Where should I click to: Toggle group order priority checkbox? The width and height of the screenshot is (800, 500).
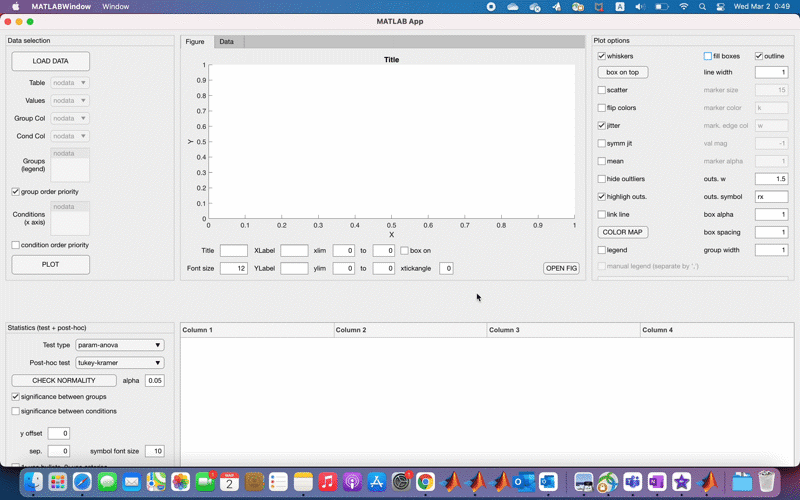point(15,191)
